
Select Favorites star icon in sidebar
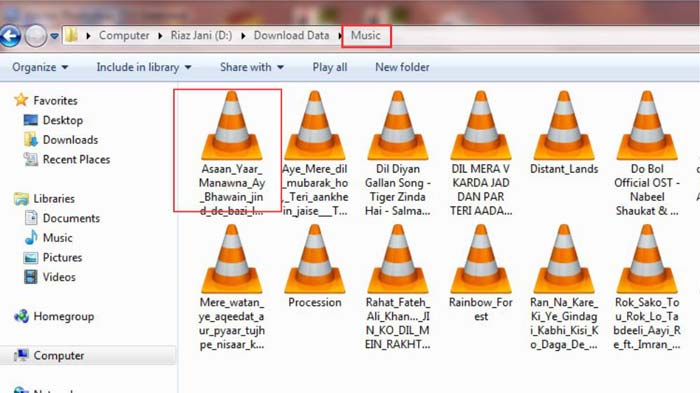click(21, 100)
